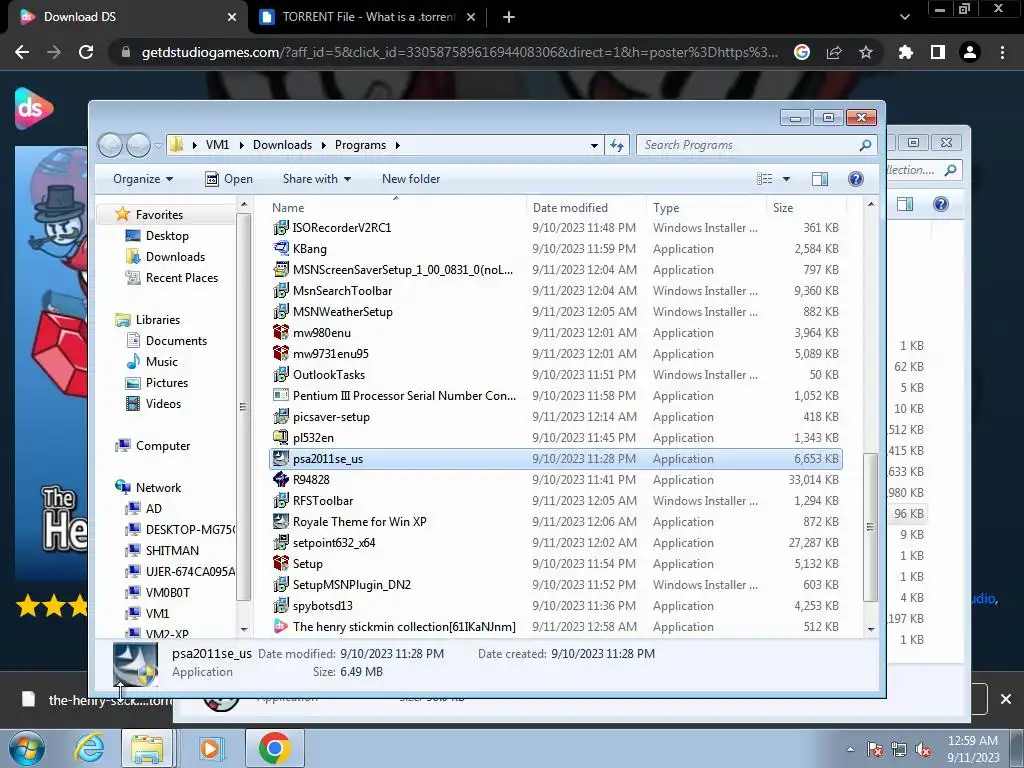Click the KBang application icon
Image resolution: width=1024 pixels, height=768 pixels.
tap(281, 249)
